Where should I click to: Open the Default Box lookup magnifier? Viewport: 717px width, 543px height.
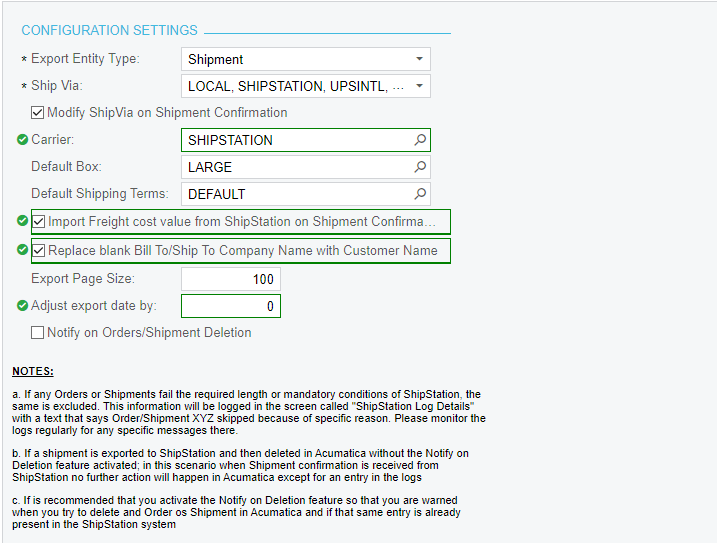(420, 167)
